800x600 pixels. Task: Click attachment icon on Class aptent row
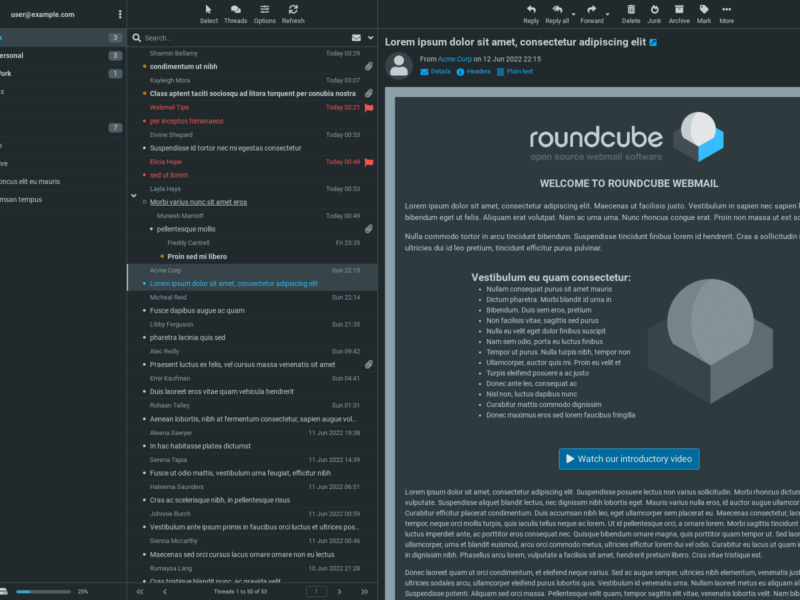tap(368, 93)
